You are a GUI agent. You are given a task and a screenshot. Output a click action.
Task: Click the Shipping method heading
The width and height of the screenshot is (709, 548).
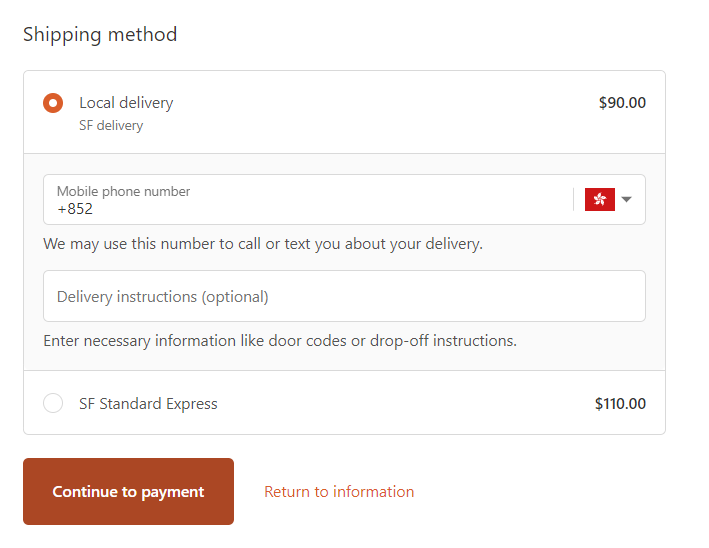click(x=100, y=34)
